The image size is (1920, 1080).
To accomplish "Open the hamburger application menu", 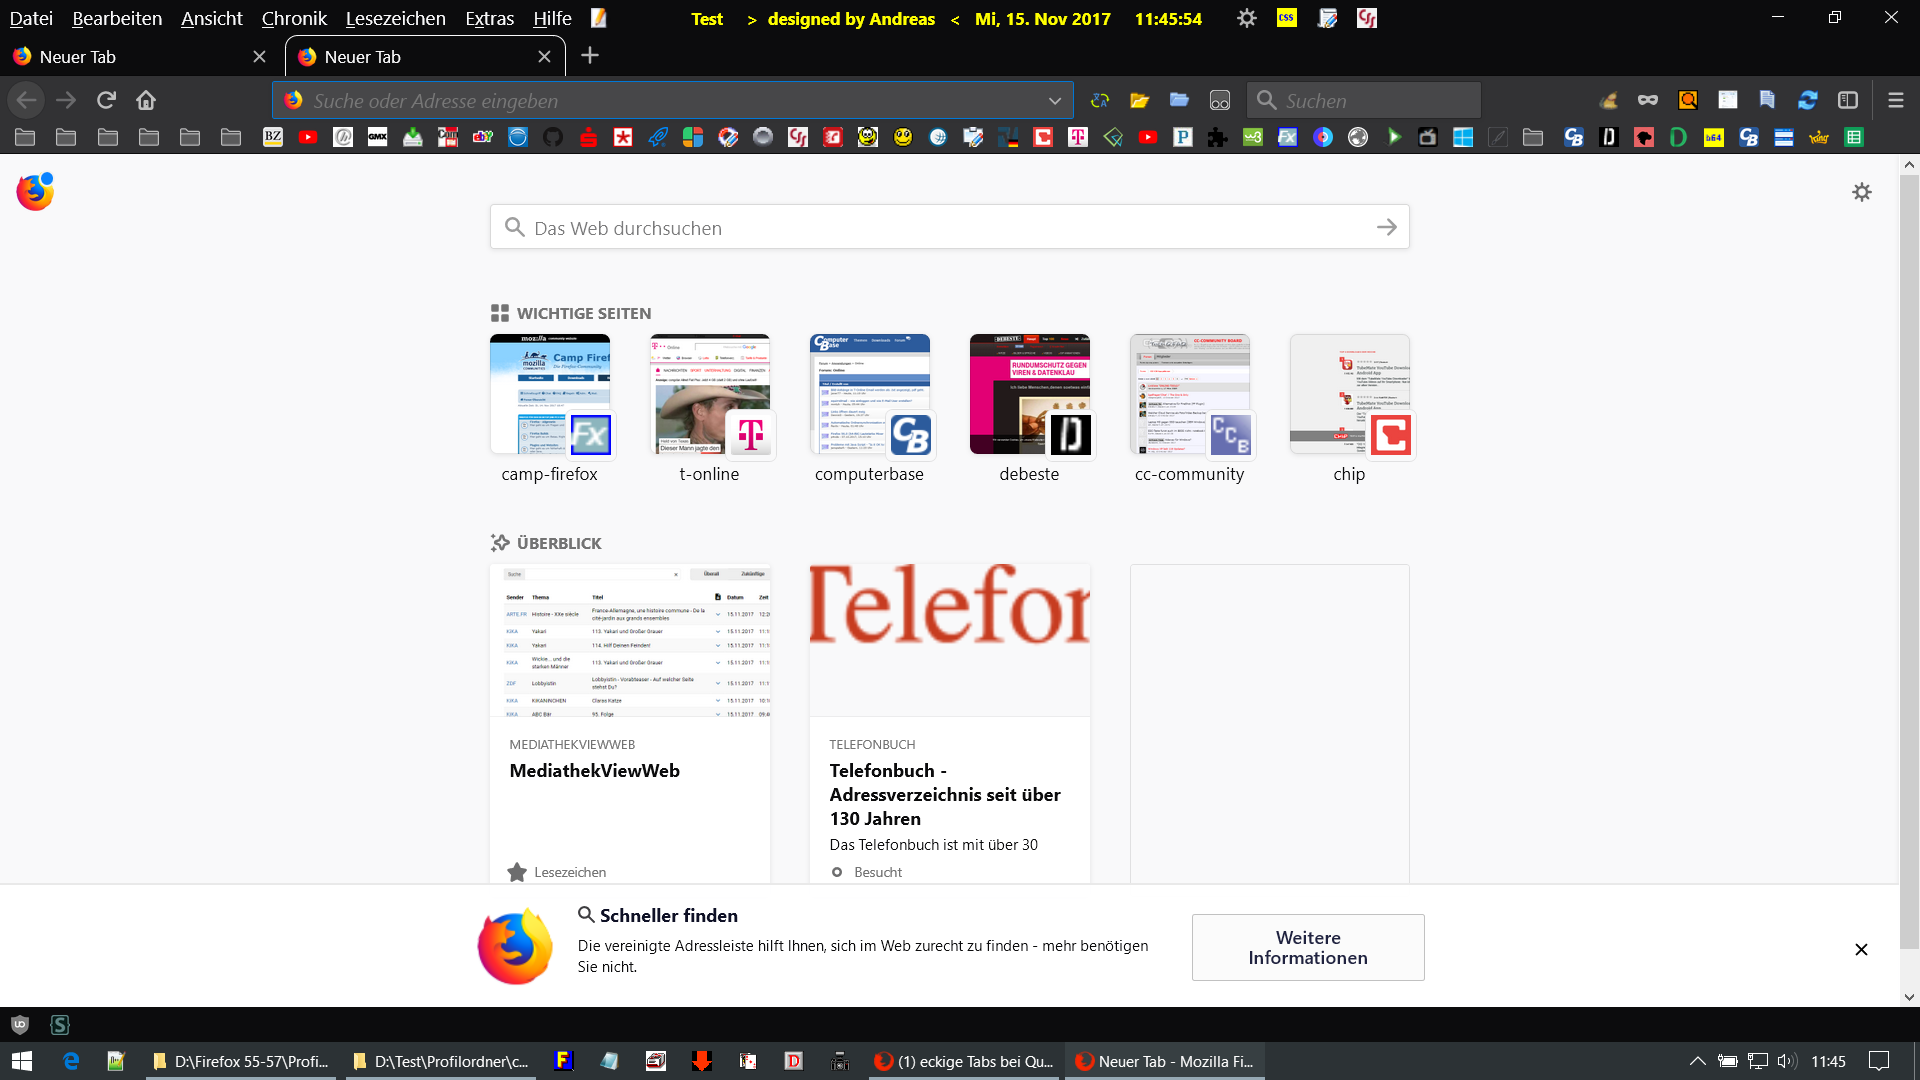I will tap(1895, 100).
